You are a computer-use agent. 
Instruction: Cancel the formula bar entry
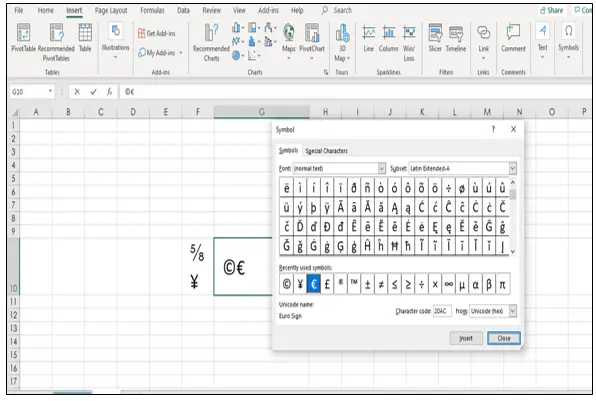pyautogui.click(x=77, y=92)
